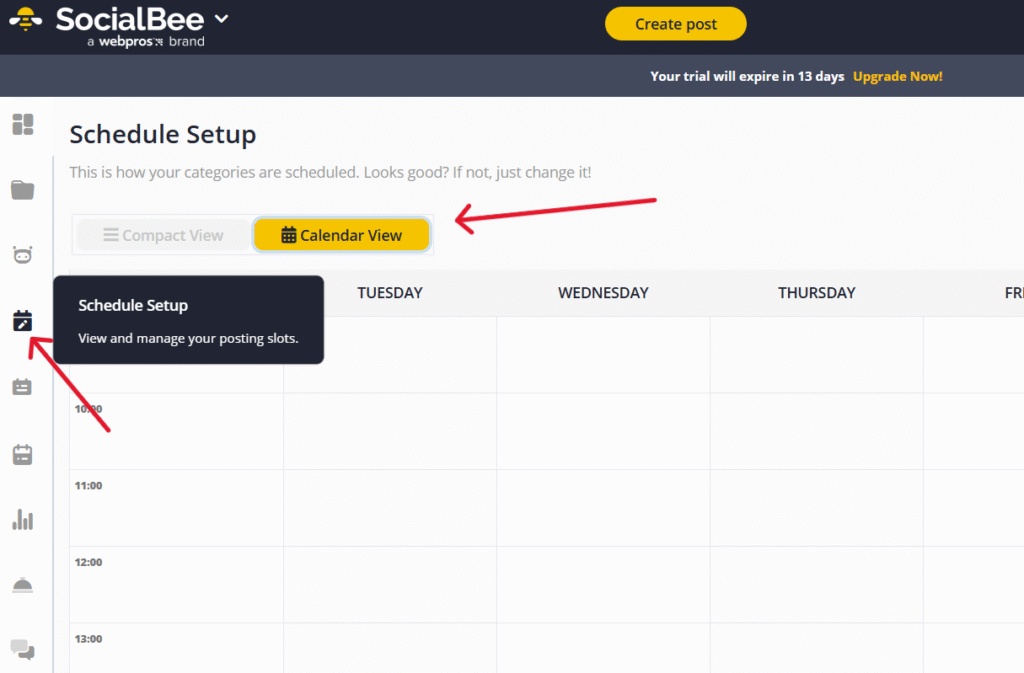The width and height of the screenshot is (1024, 673).
Task: Click the SocialBee bee logo
Action: pos(26,20)
